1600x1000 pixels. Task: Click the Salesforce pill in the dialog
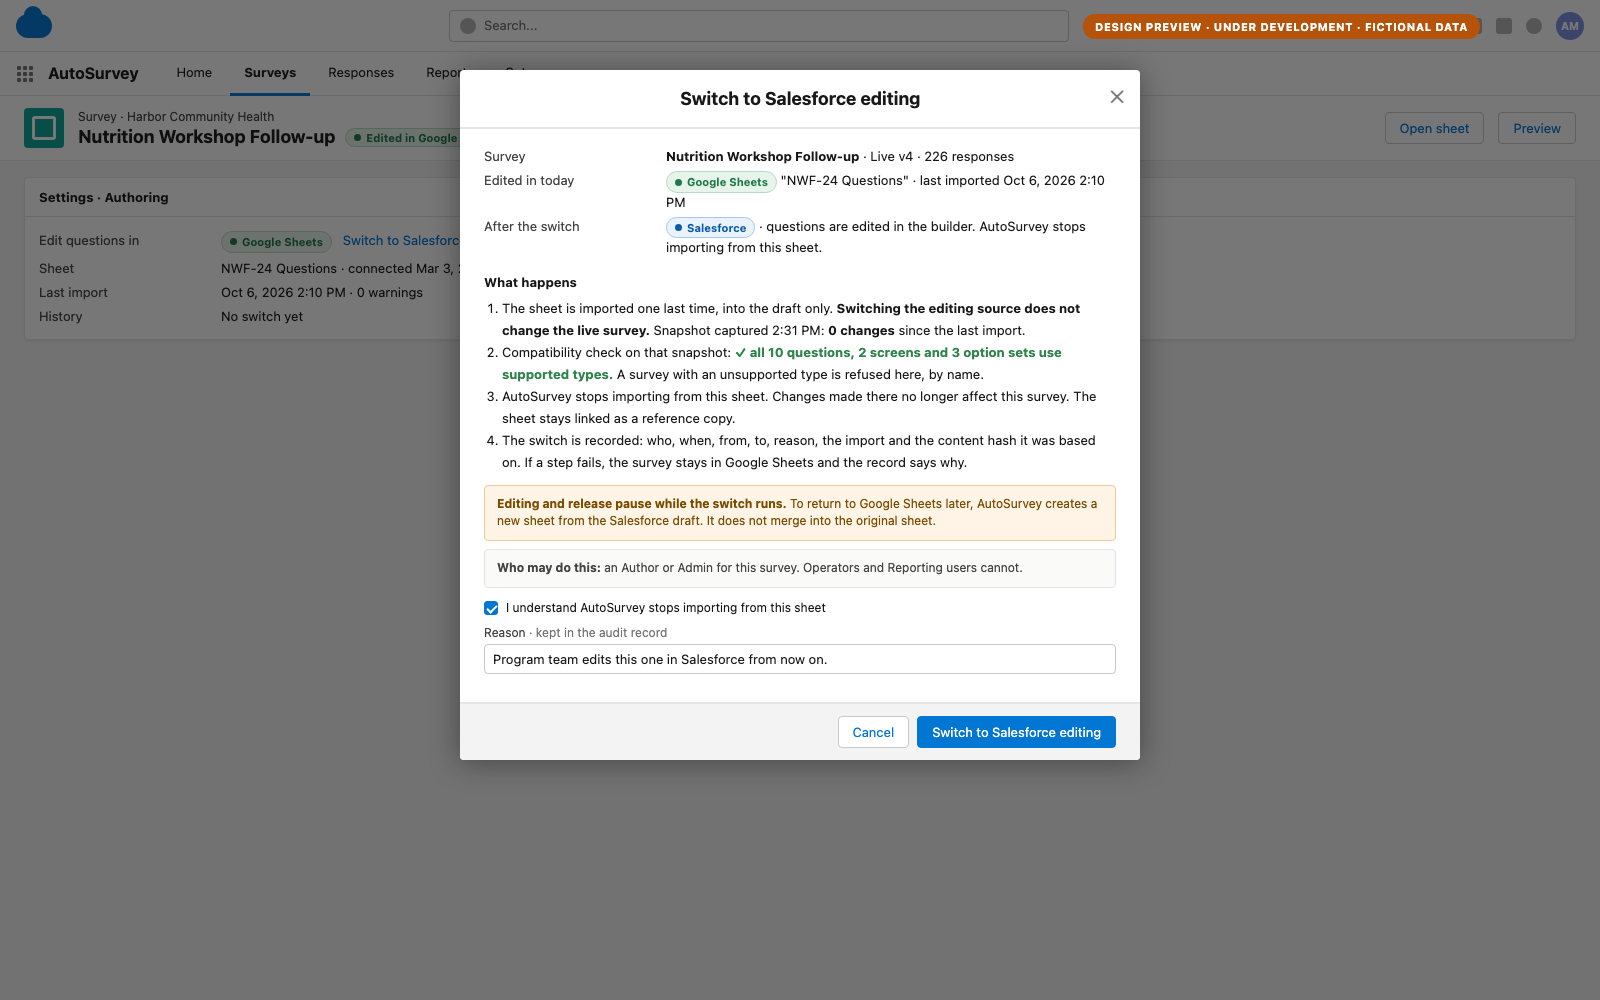tap(710, 228)
